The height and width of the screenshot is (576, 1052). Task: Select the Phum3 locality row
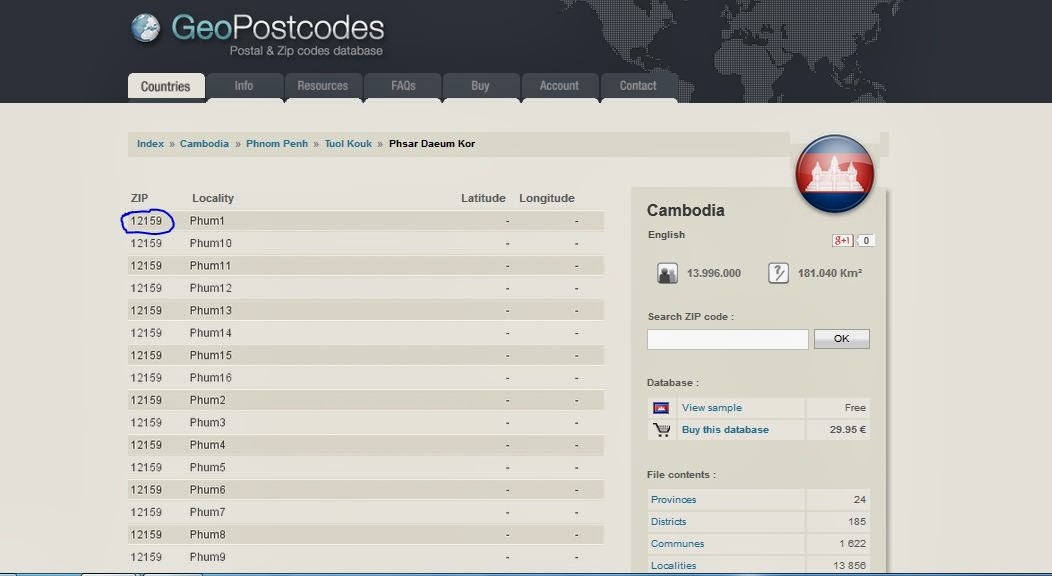point(366,423)
